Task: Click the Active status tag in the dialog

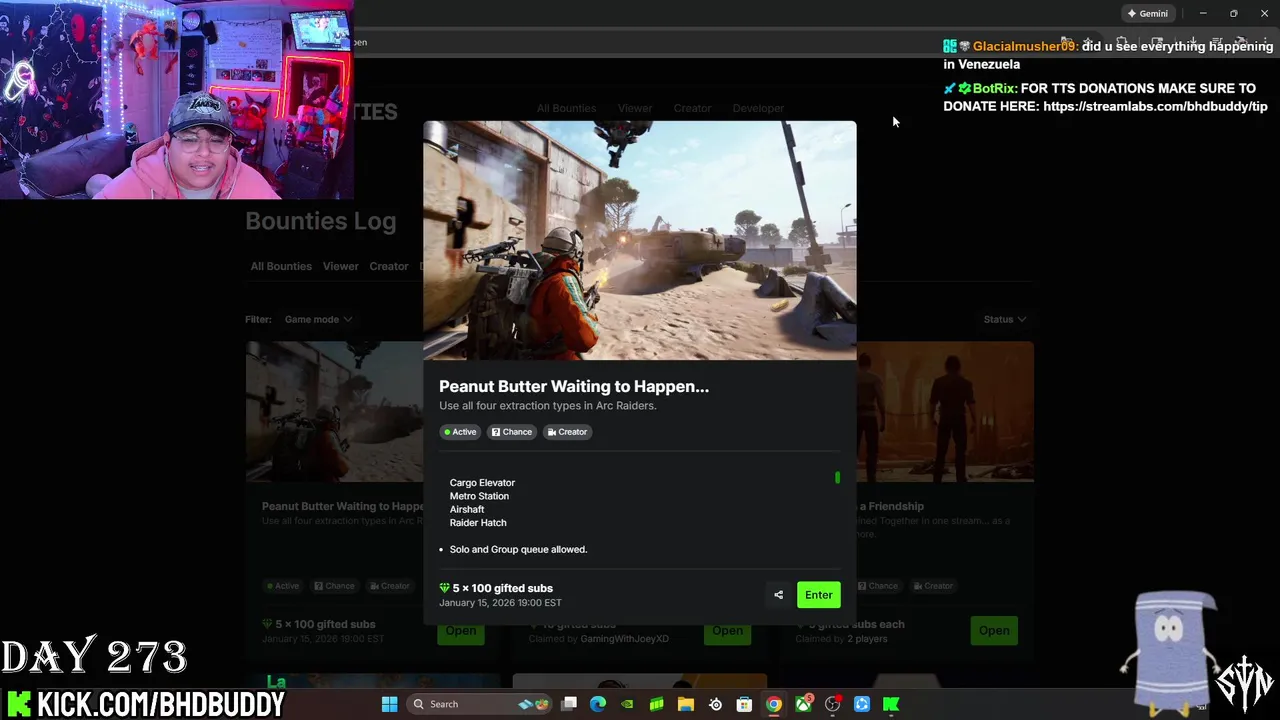Action: click(x=460, y=432)
